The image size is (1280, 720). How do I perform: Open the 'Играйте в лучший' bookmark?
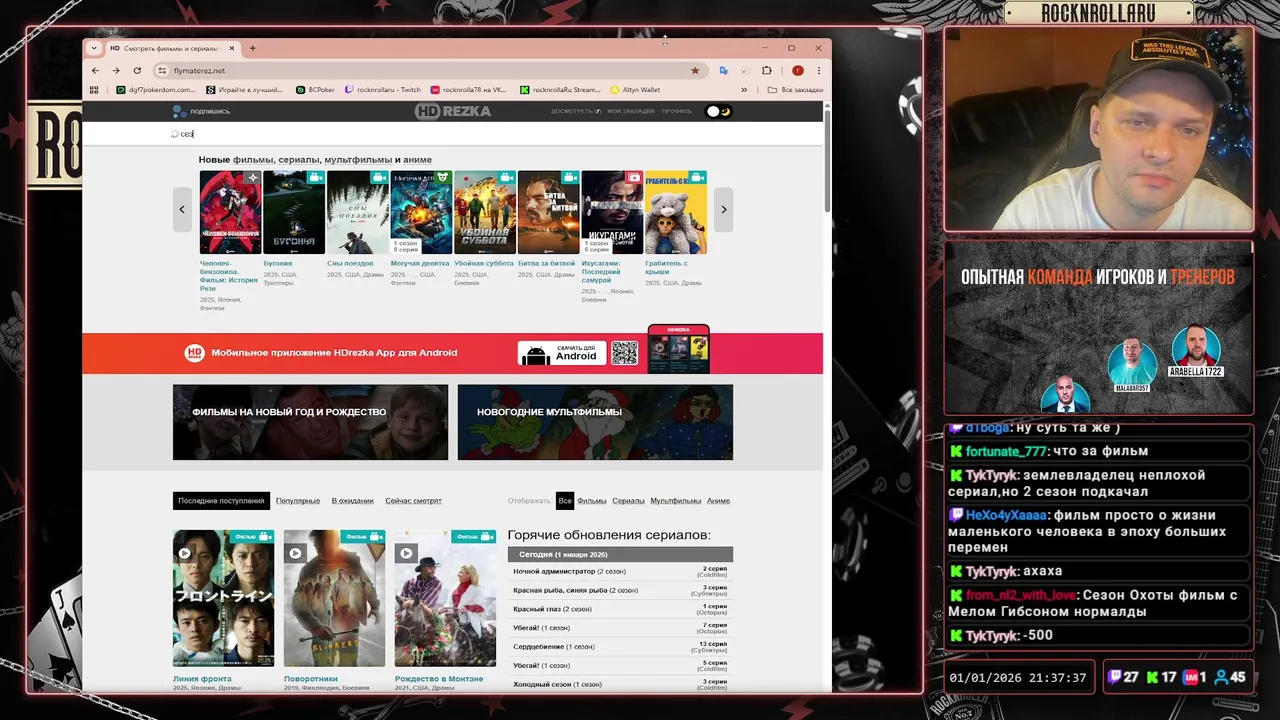(245, 89)
